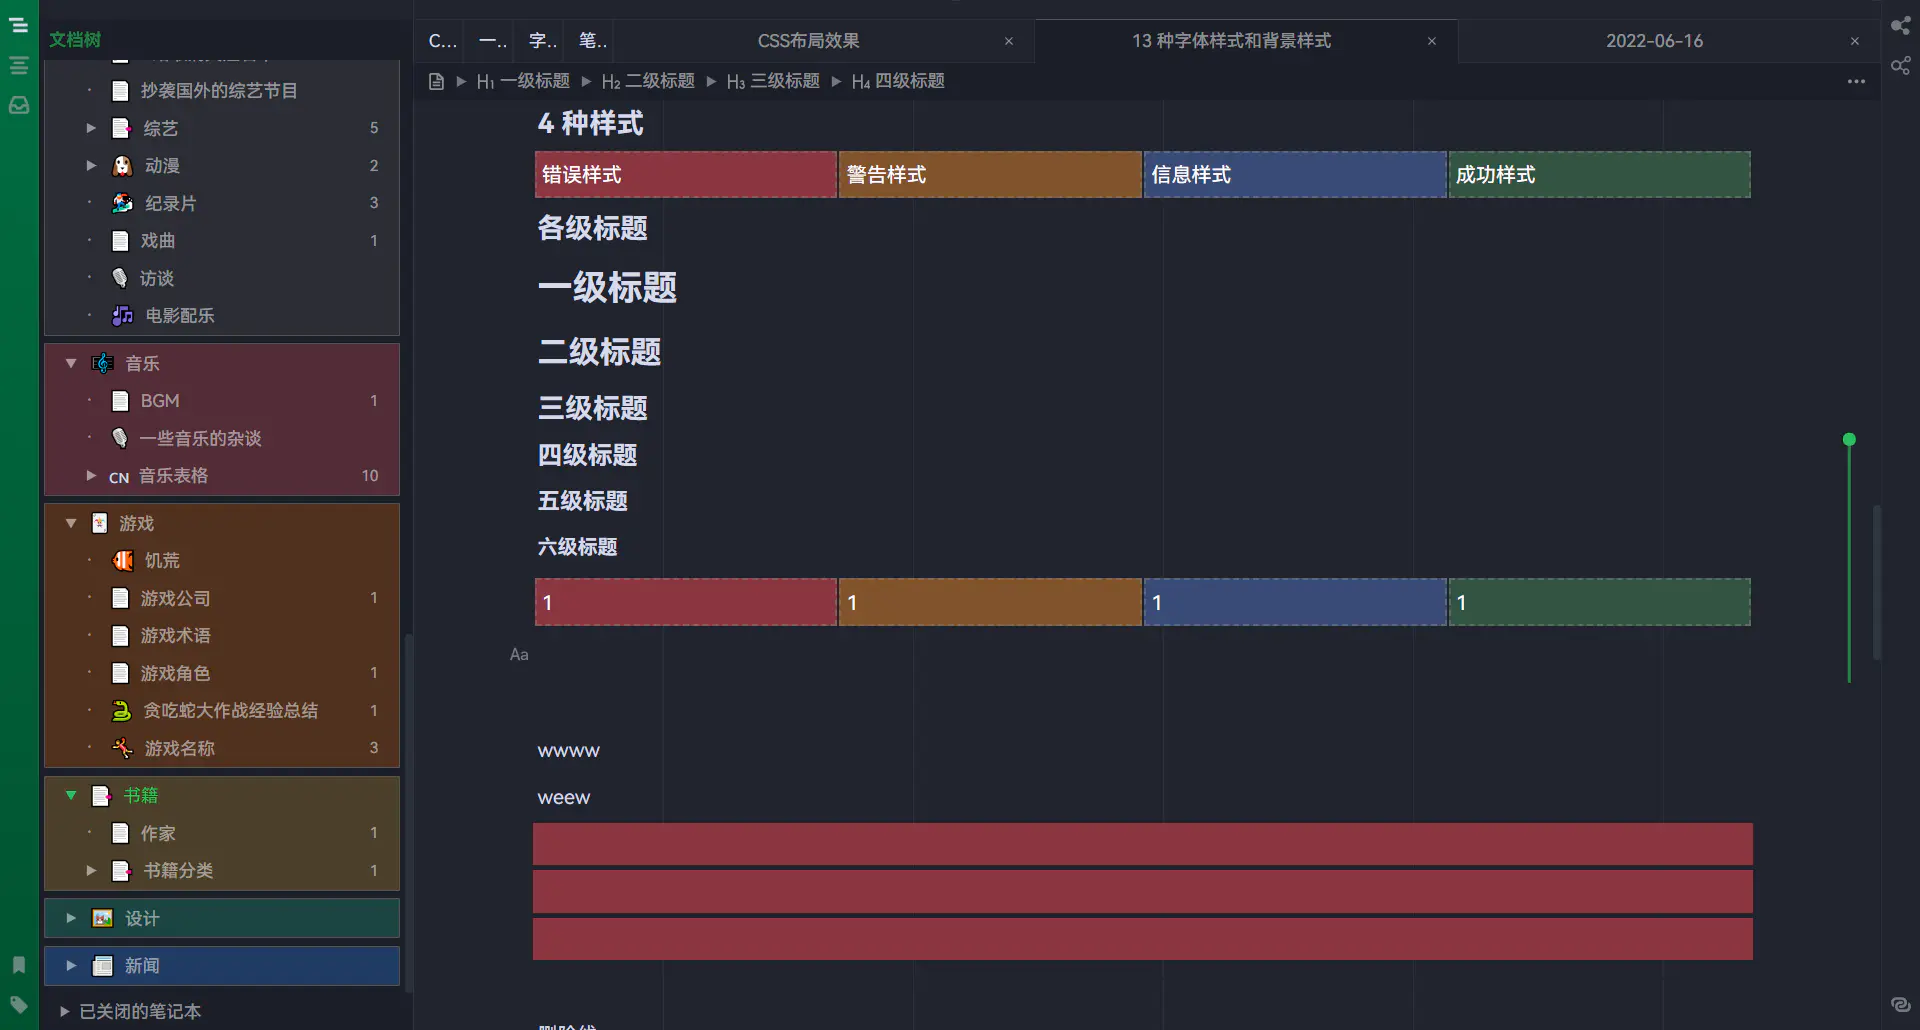
Task: Expand 已关闭的笔记本 section
Action: tap(64, 1011)
